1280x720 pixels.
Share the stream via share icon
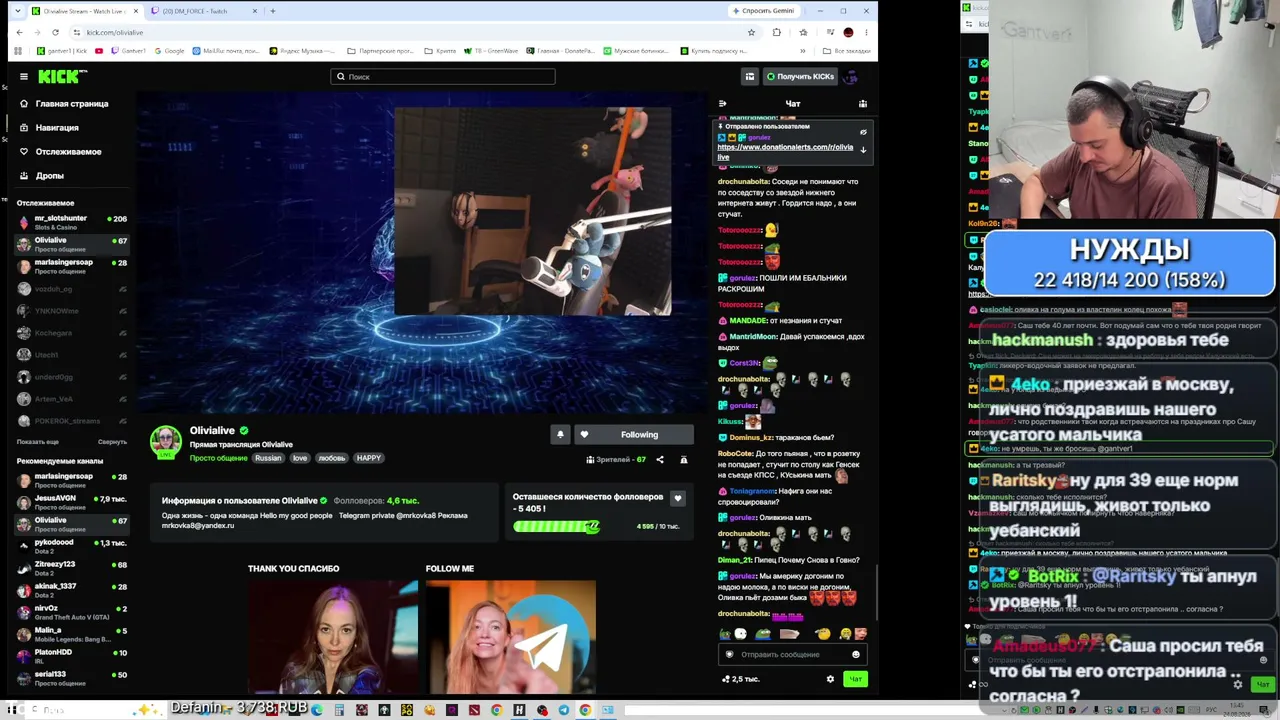660,460
